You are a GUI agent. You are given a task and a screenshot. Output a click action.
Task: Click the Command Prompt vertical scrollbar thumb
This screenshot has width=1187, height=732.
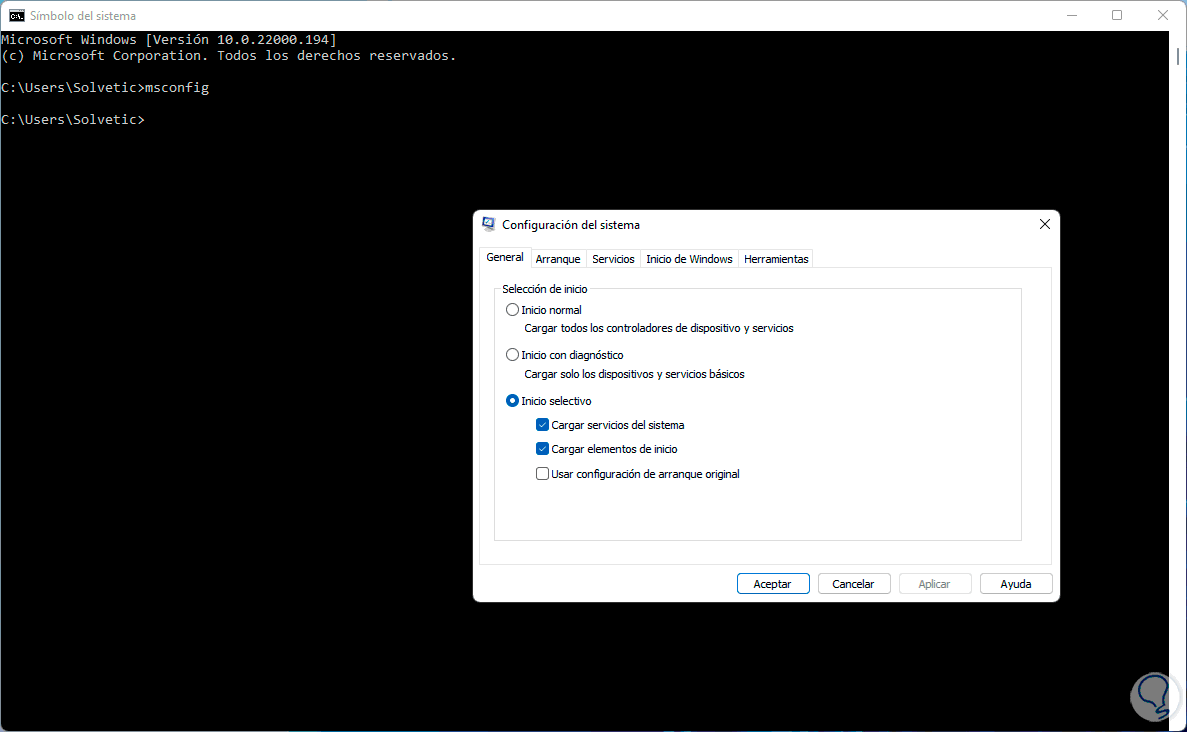click(x=1178, y=57)
